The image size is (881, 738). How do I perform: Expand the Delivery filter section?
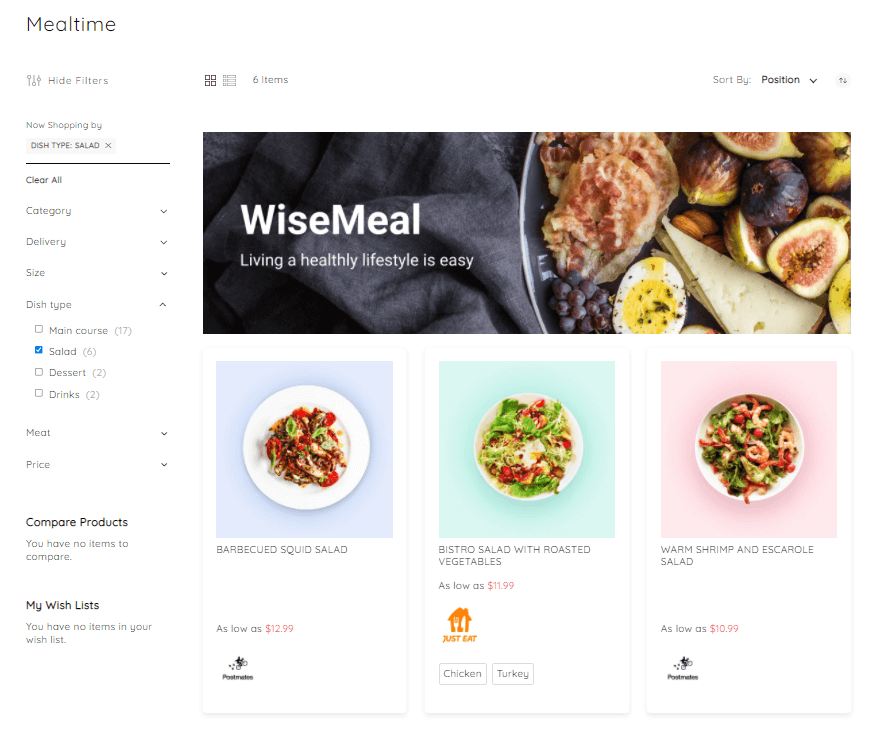point(97,242)
